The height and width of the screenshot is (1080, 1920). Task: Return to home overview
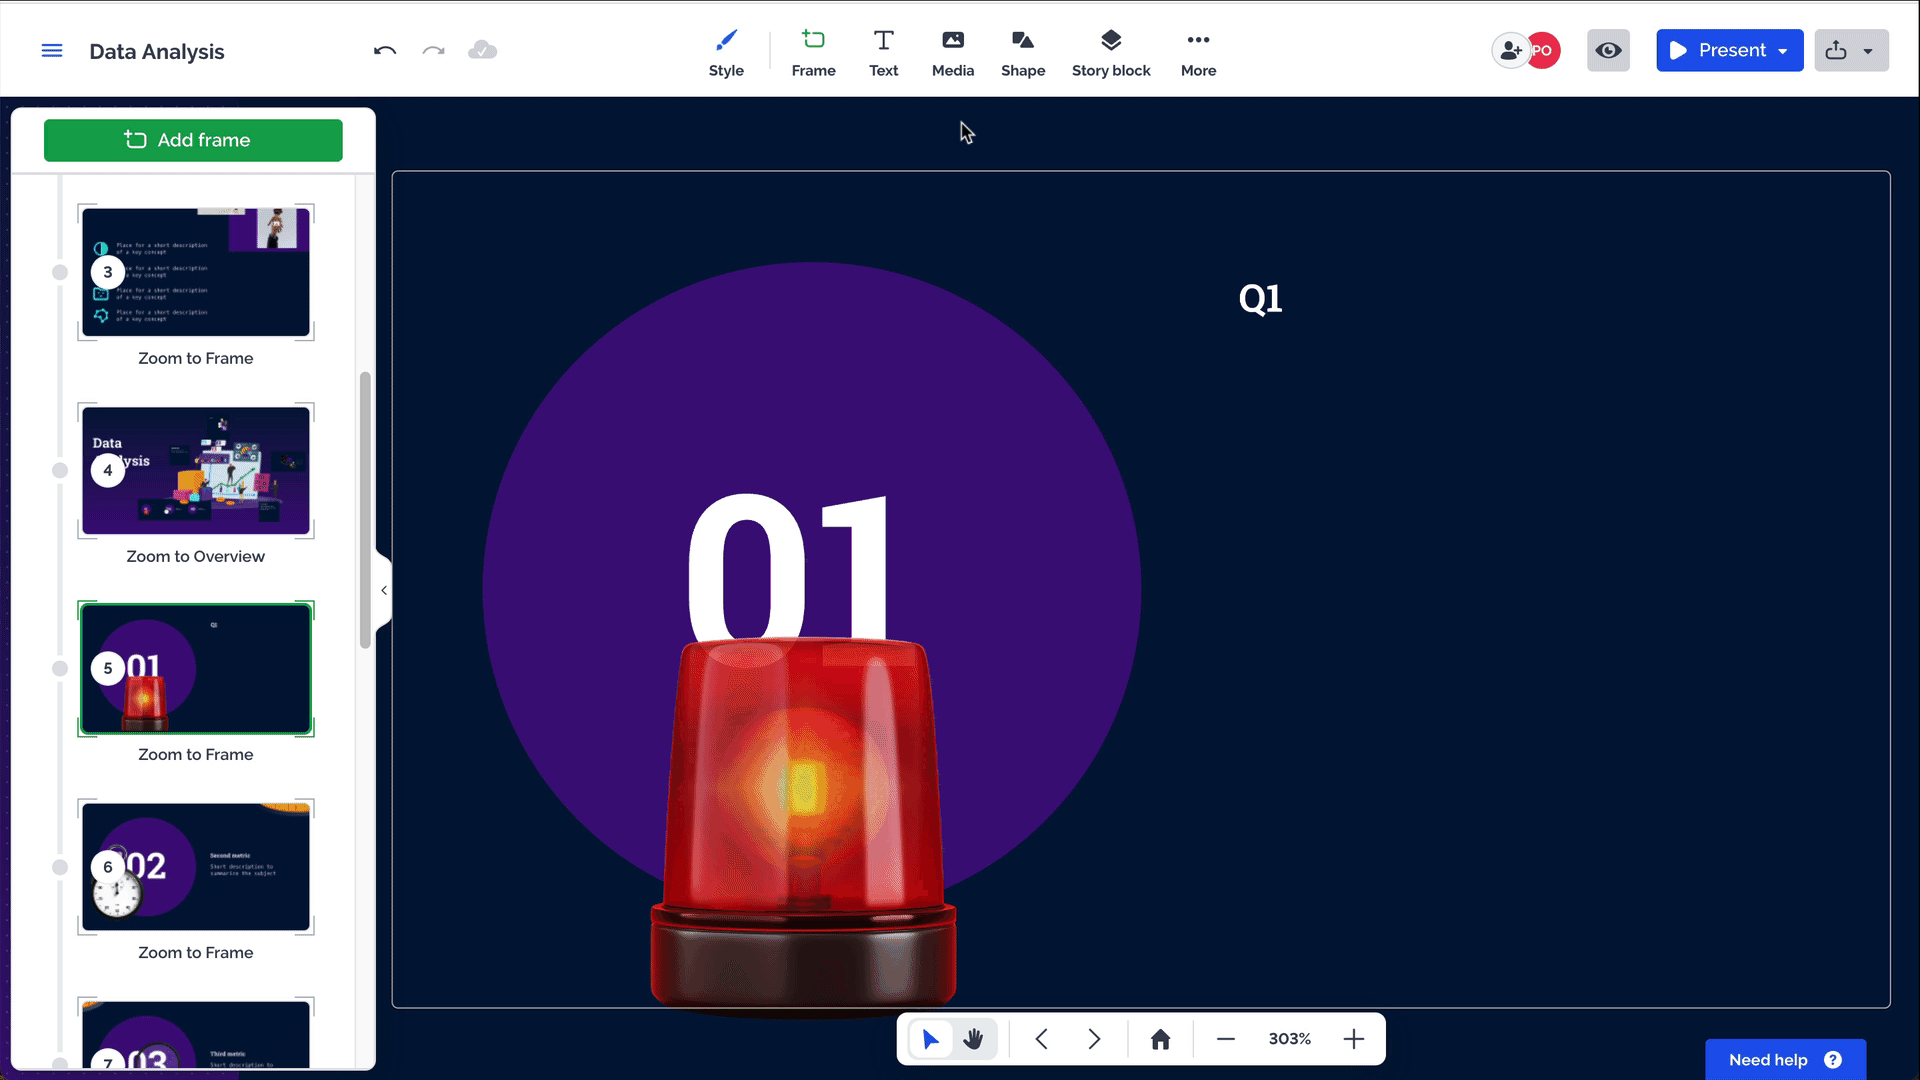click(x=1160, y=1039)
